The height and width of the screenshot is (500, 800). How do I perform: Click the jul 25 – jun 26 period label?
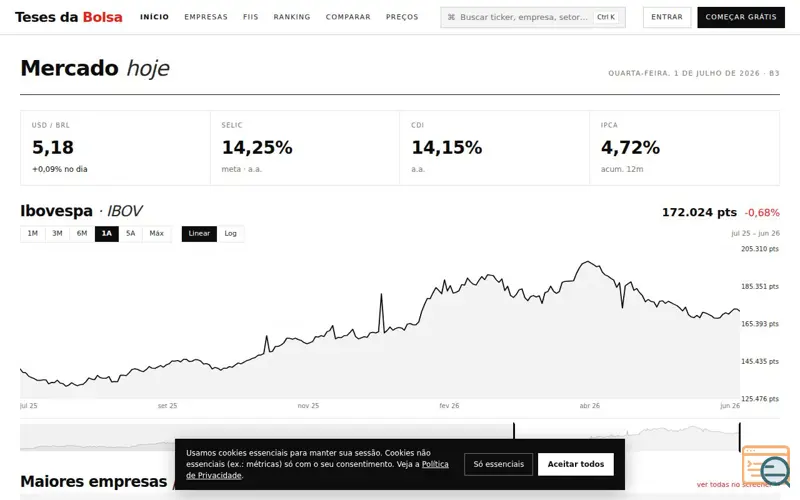tap(755, 233)
